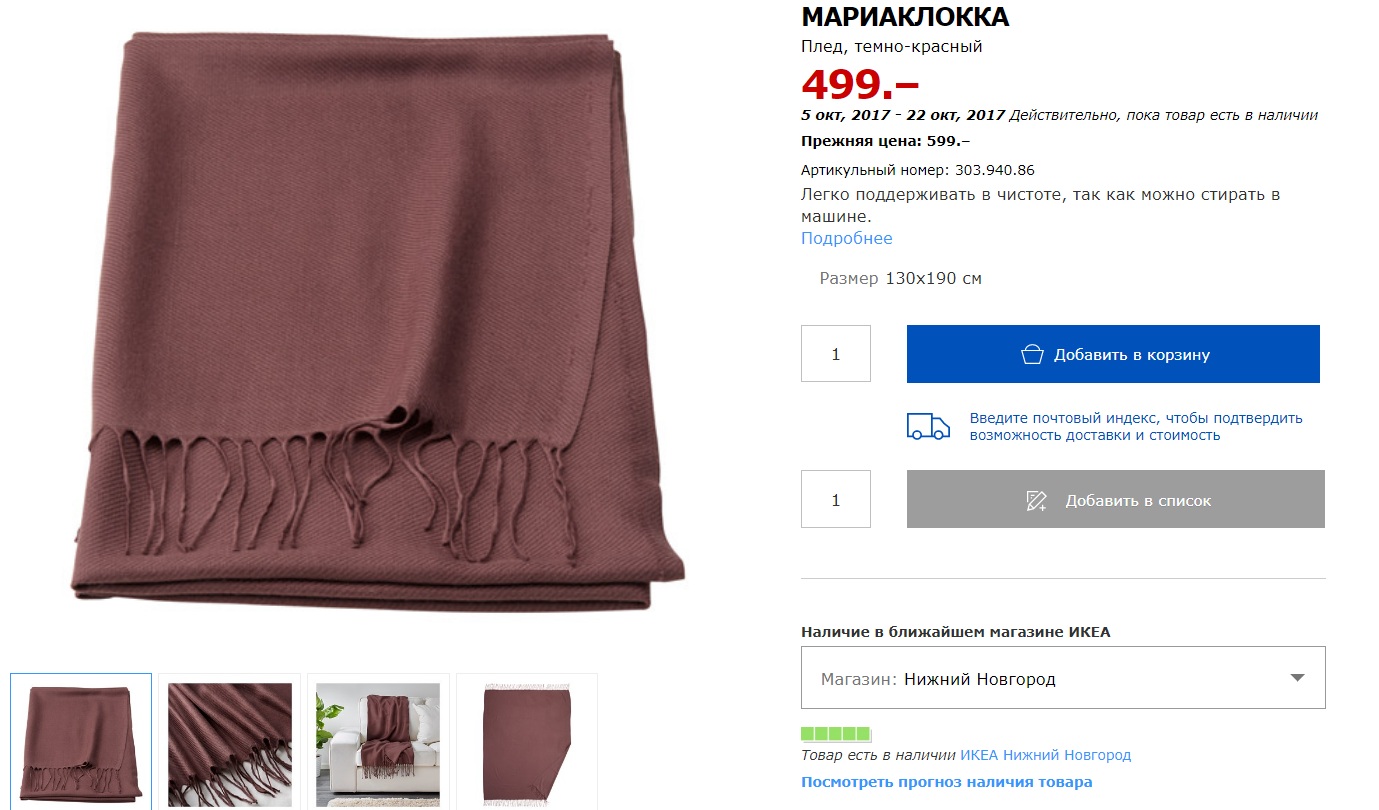The image size is (1379, 810).
Task: View Посмотреть прогноз наличия товара forecast
Action: tap(946, 782)
